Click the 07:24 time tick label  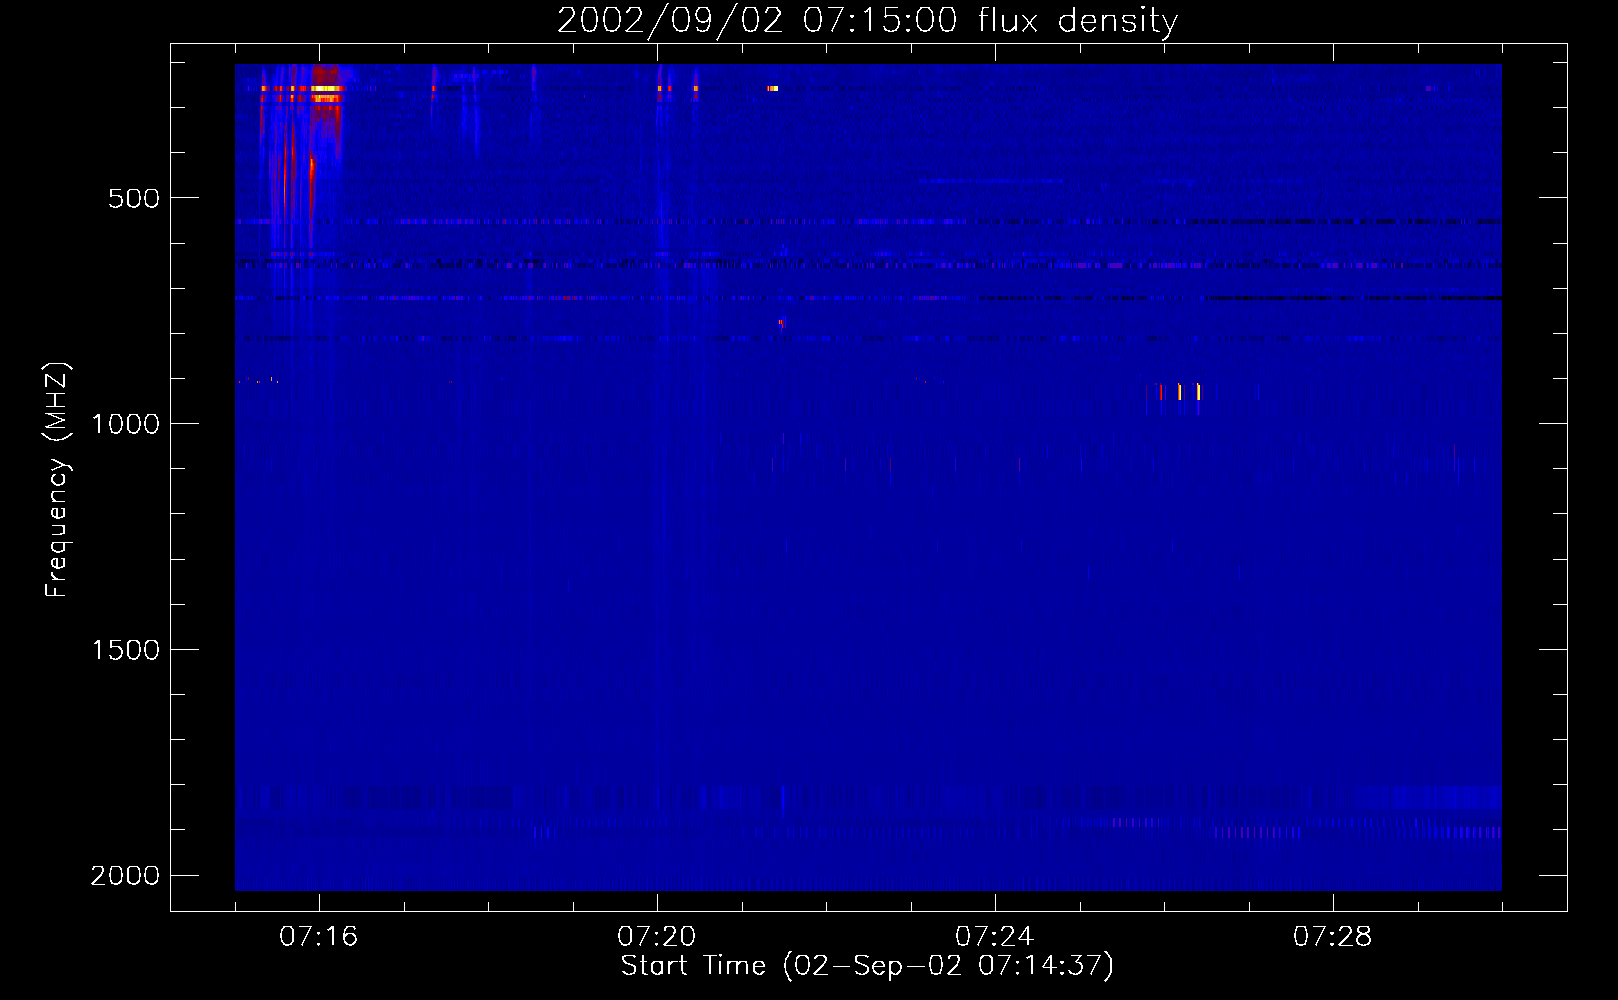(x=995, y=937)
